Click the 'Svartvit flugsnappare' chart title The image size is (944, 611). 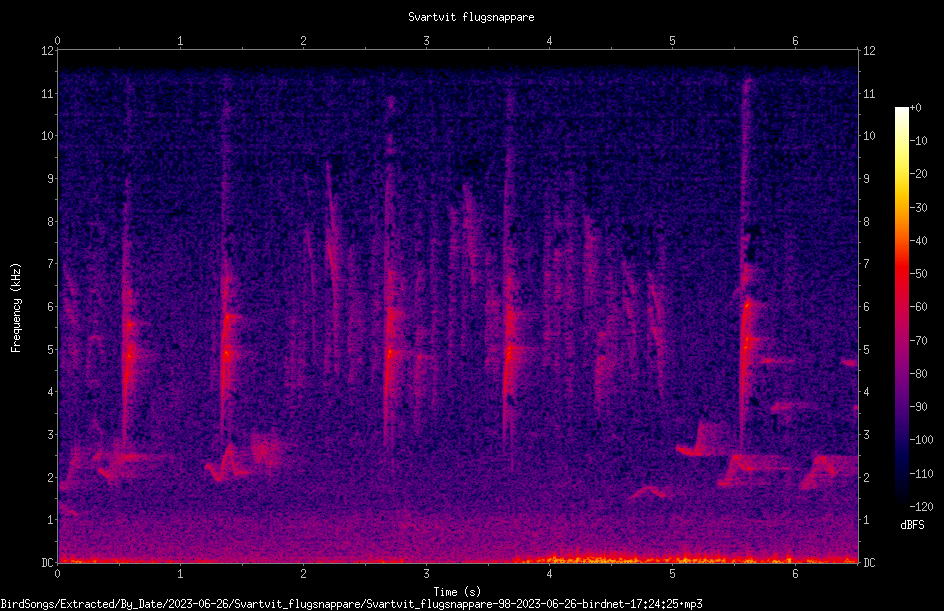pyautogui.click(x=471, y=17)
